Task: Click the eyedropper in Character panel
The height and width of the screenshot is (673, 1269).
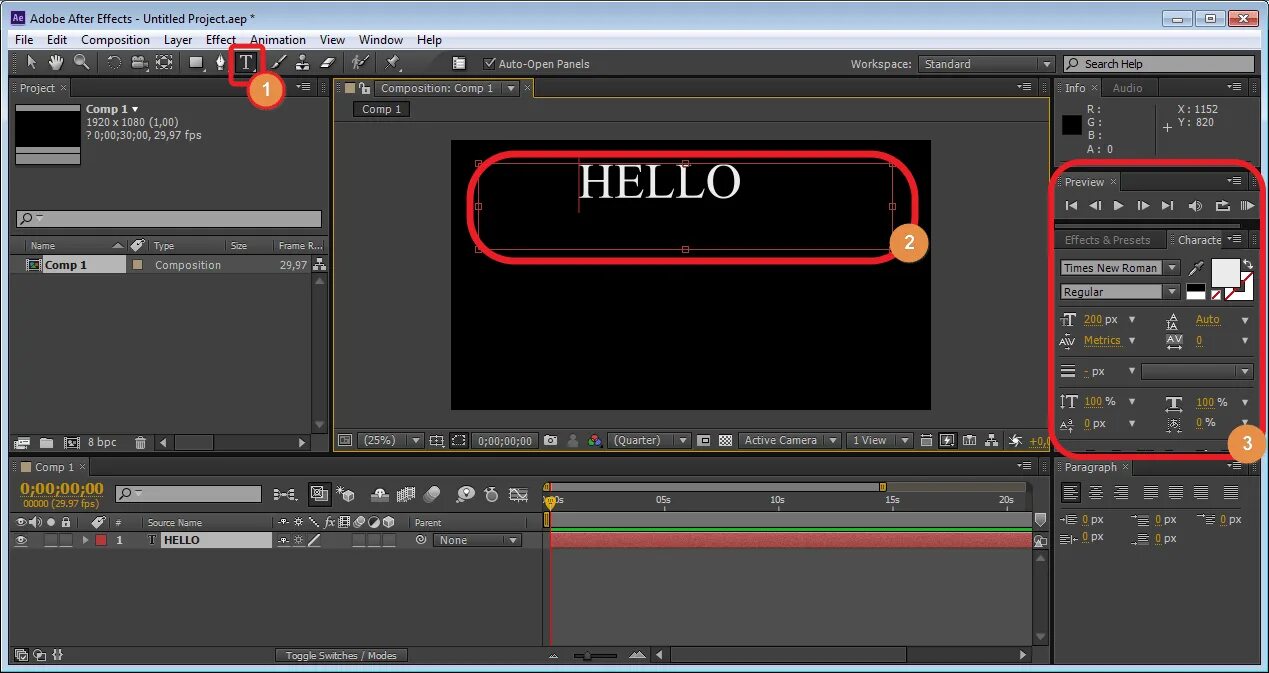Action: 1196,268
